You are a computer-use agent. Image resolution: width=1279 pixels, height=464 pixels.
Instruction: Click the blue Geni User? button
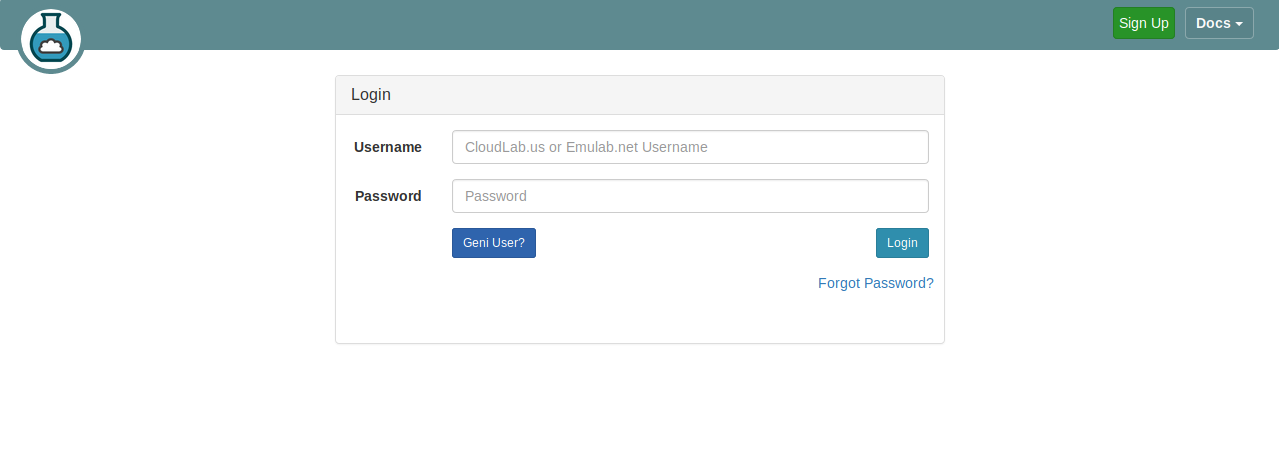tap(493, 243)
